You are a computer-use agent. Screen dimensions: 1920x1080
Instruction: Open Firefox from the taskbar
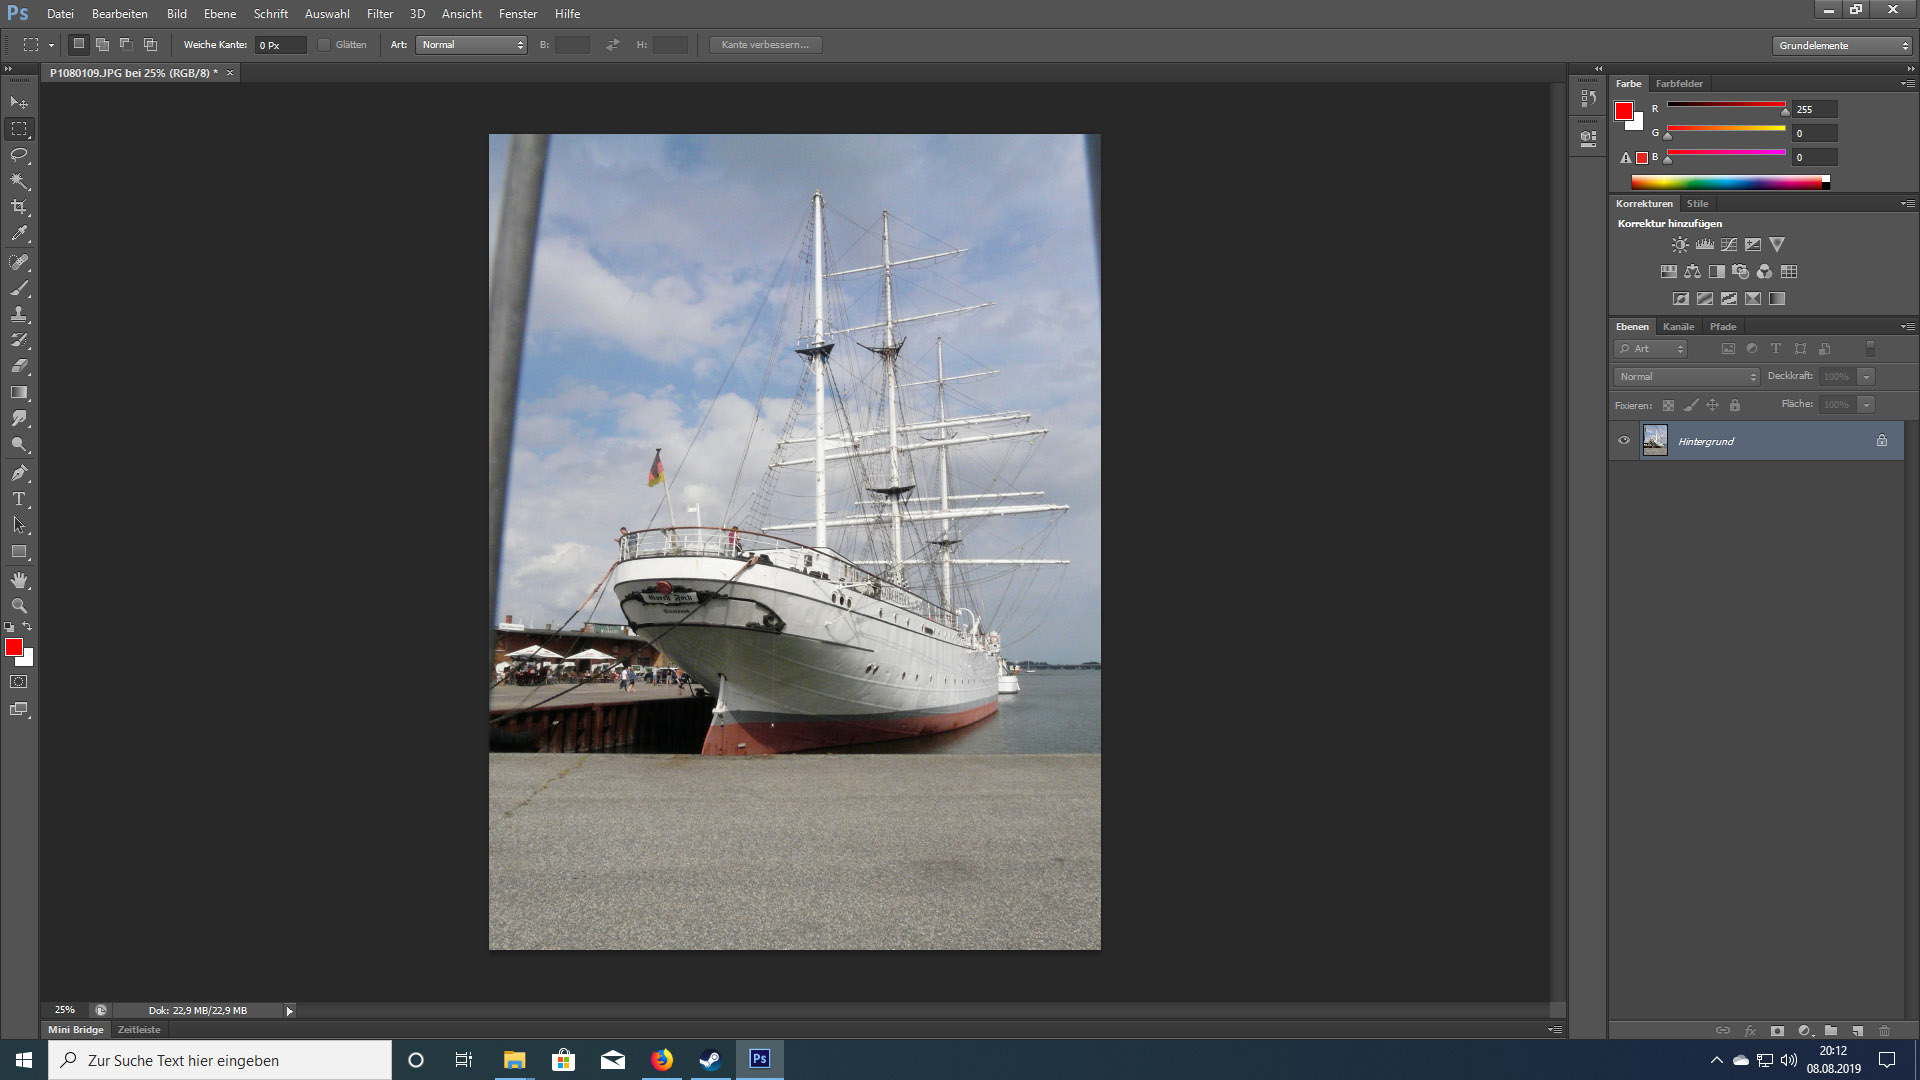(x=662, y=1060)
